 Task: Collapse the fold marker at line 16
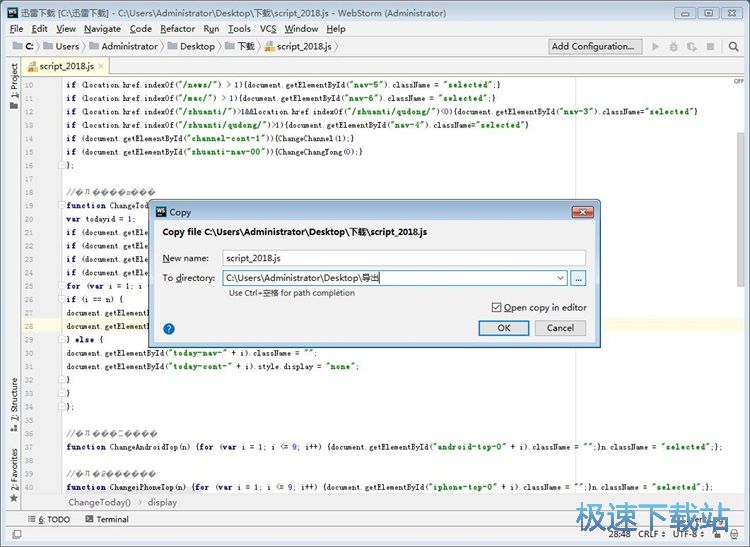tap(62, 165)
